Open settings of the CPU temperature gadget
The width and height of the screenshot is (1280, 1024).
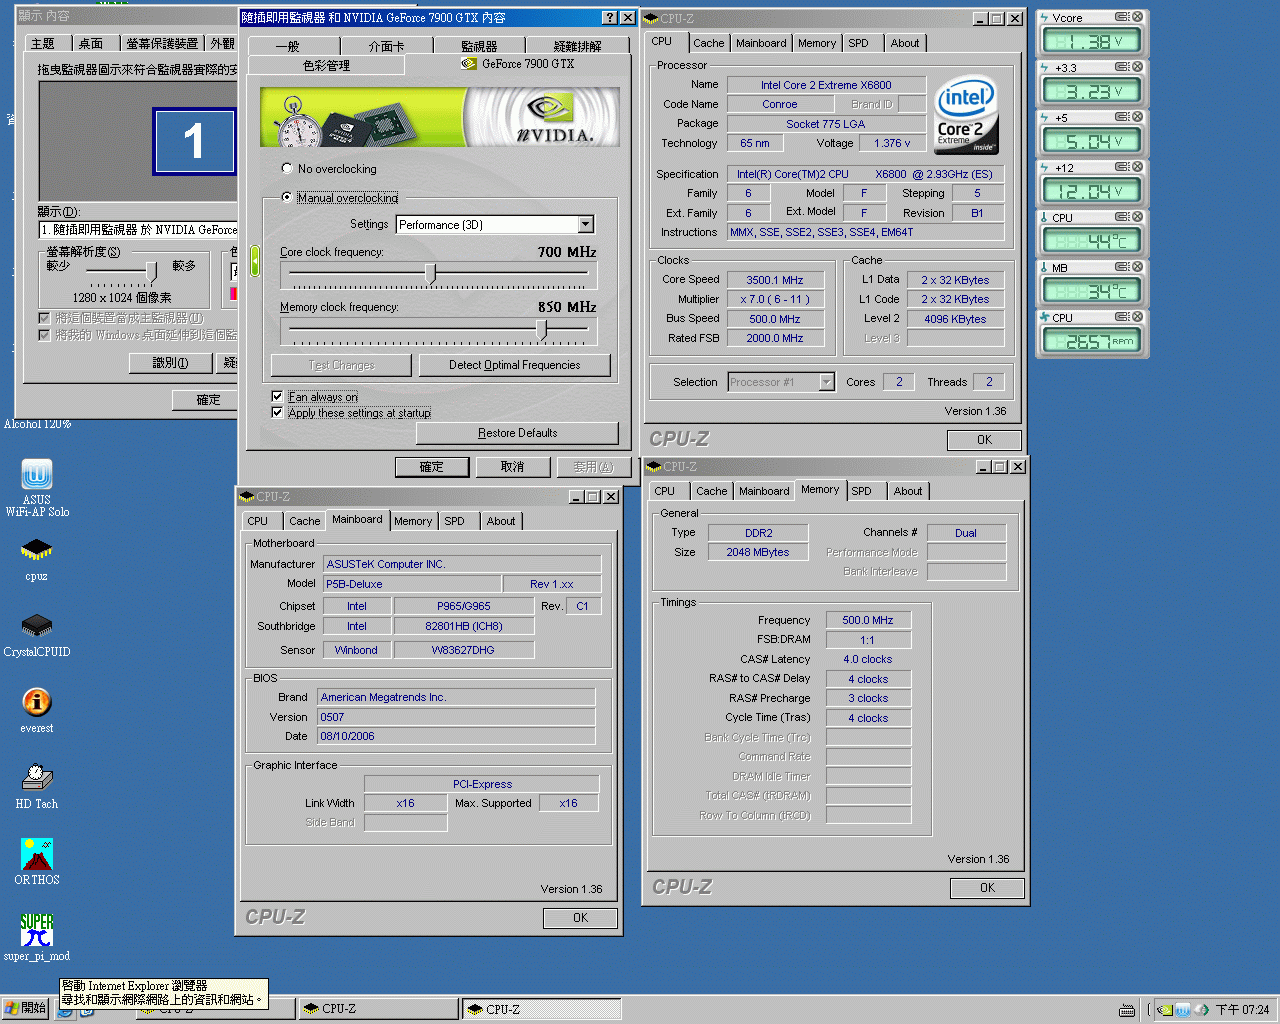pyautogui.click(x=1122, y=217)
